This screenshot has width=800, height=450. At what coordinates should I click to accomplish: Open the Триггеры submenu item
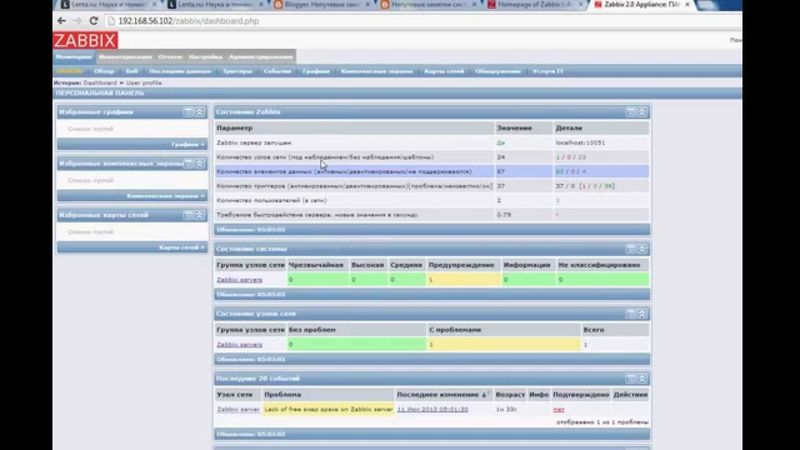click(x=237, y=71)
